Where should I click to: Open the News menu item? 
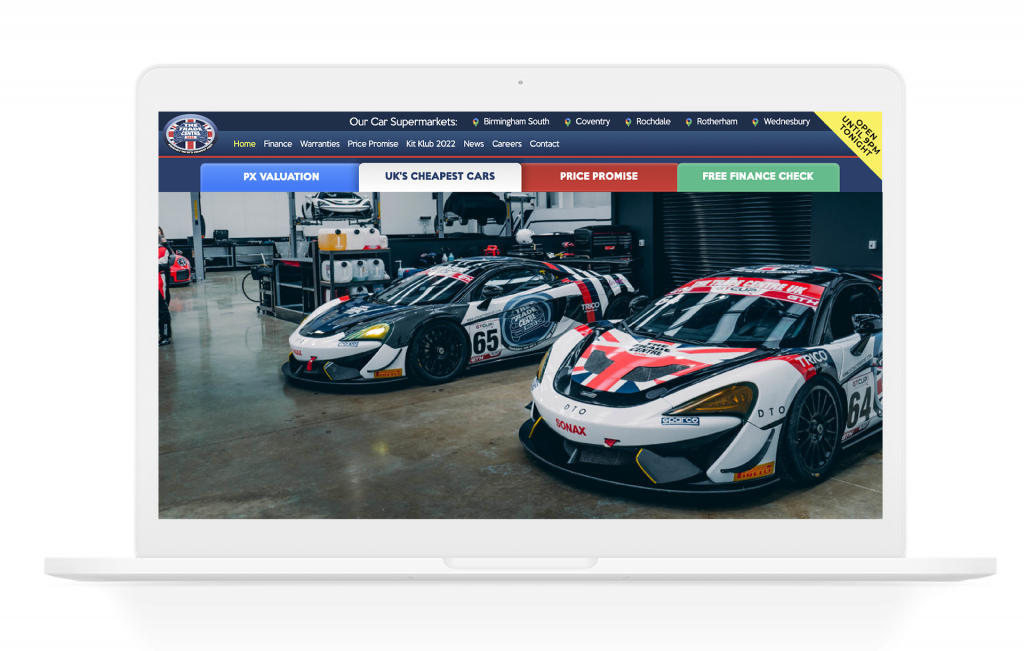[473, 144]
